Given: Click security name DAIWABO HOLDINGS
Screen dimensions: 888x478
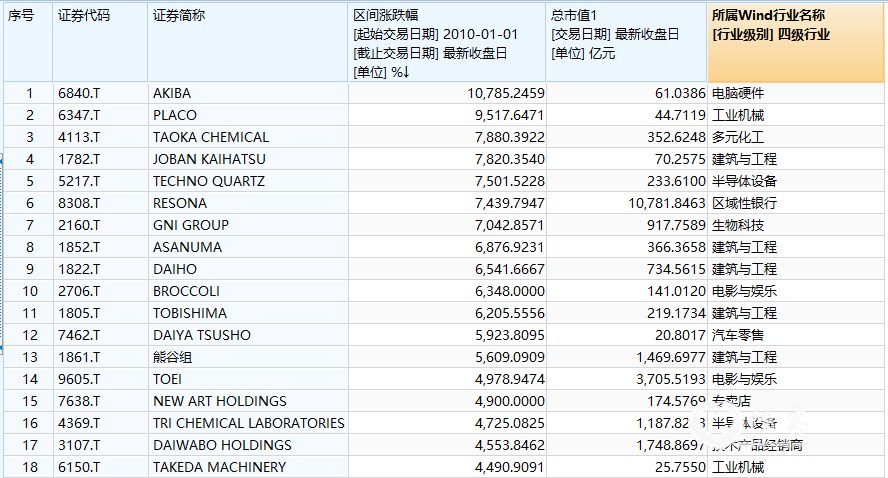Looking at the screenshot, I should click(222, 446).
